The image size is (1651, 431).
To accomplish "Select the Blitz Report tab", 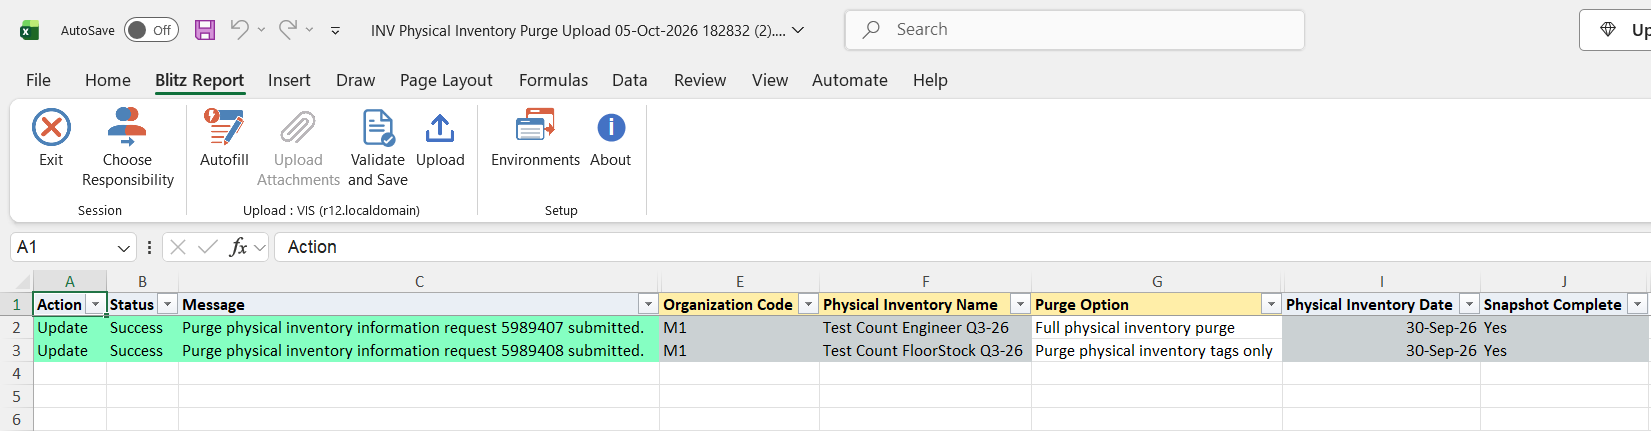I will click(199, 80).
